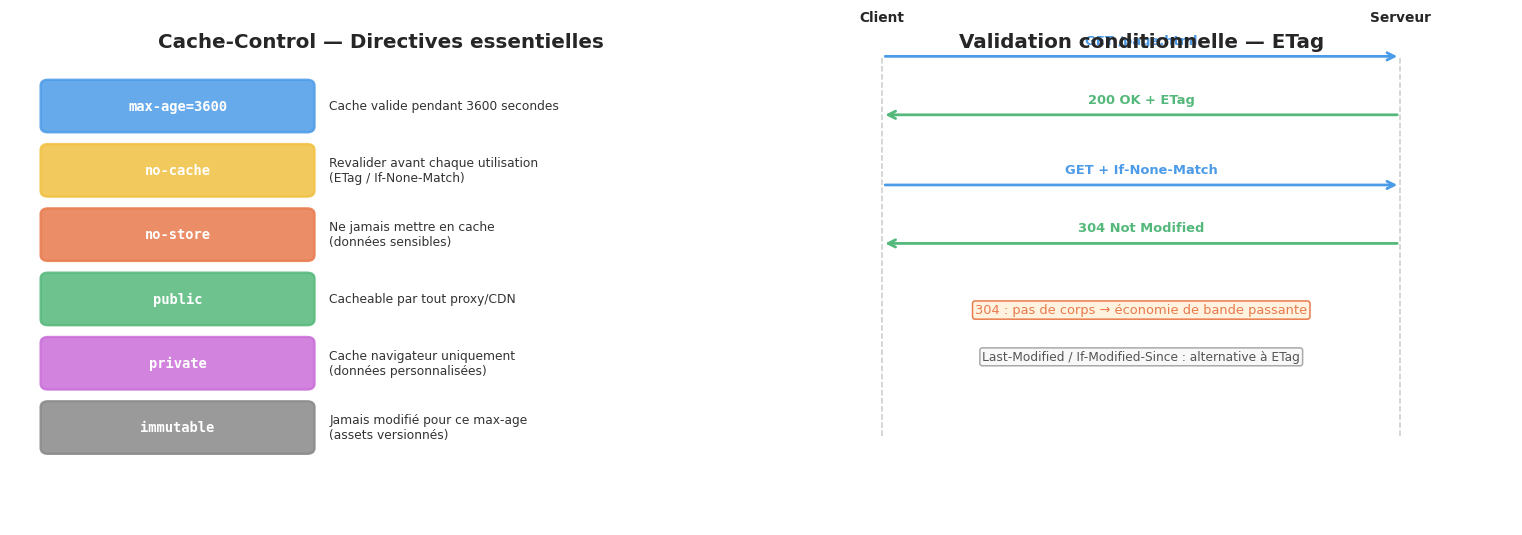This screenshot has height=535, width=1522.
Task: Click the Serveur label above the lifeline
Action: (1399, 18)
